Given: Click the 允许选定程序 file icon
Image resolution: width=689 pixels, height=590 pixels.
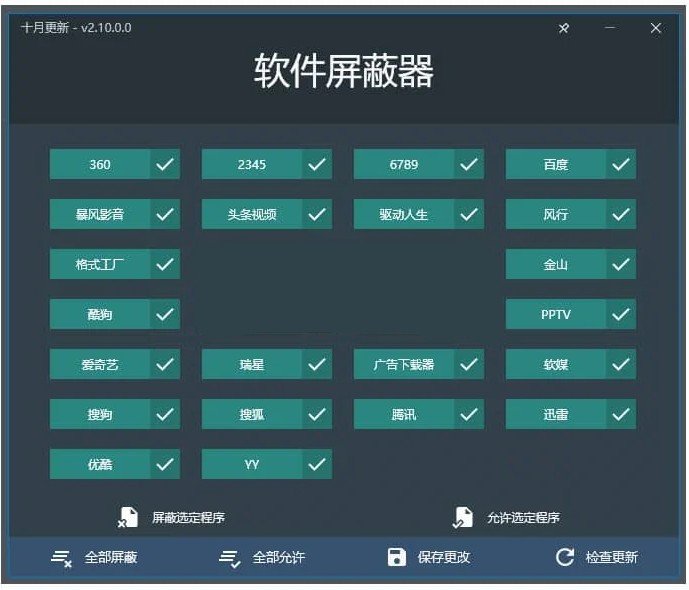Looking at the screenshot, I should 462,517.
